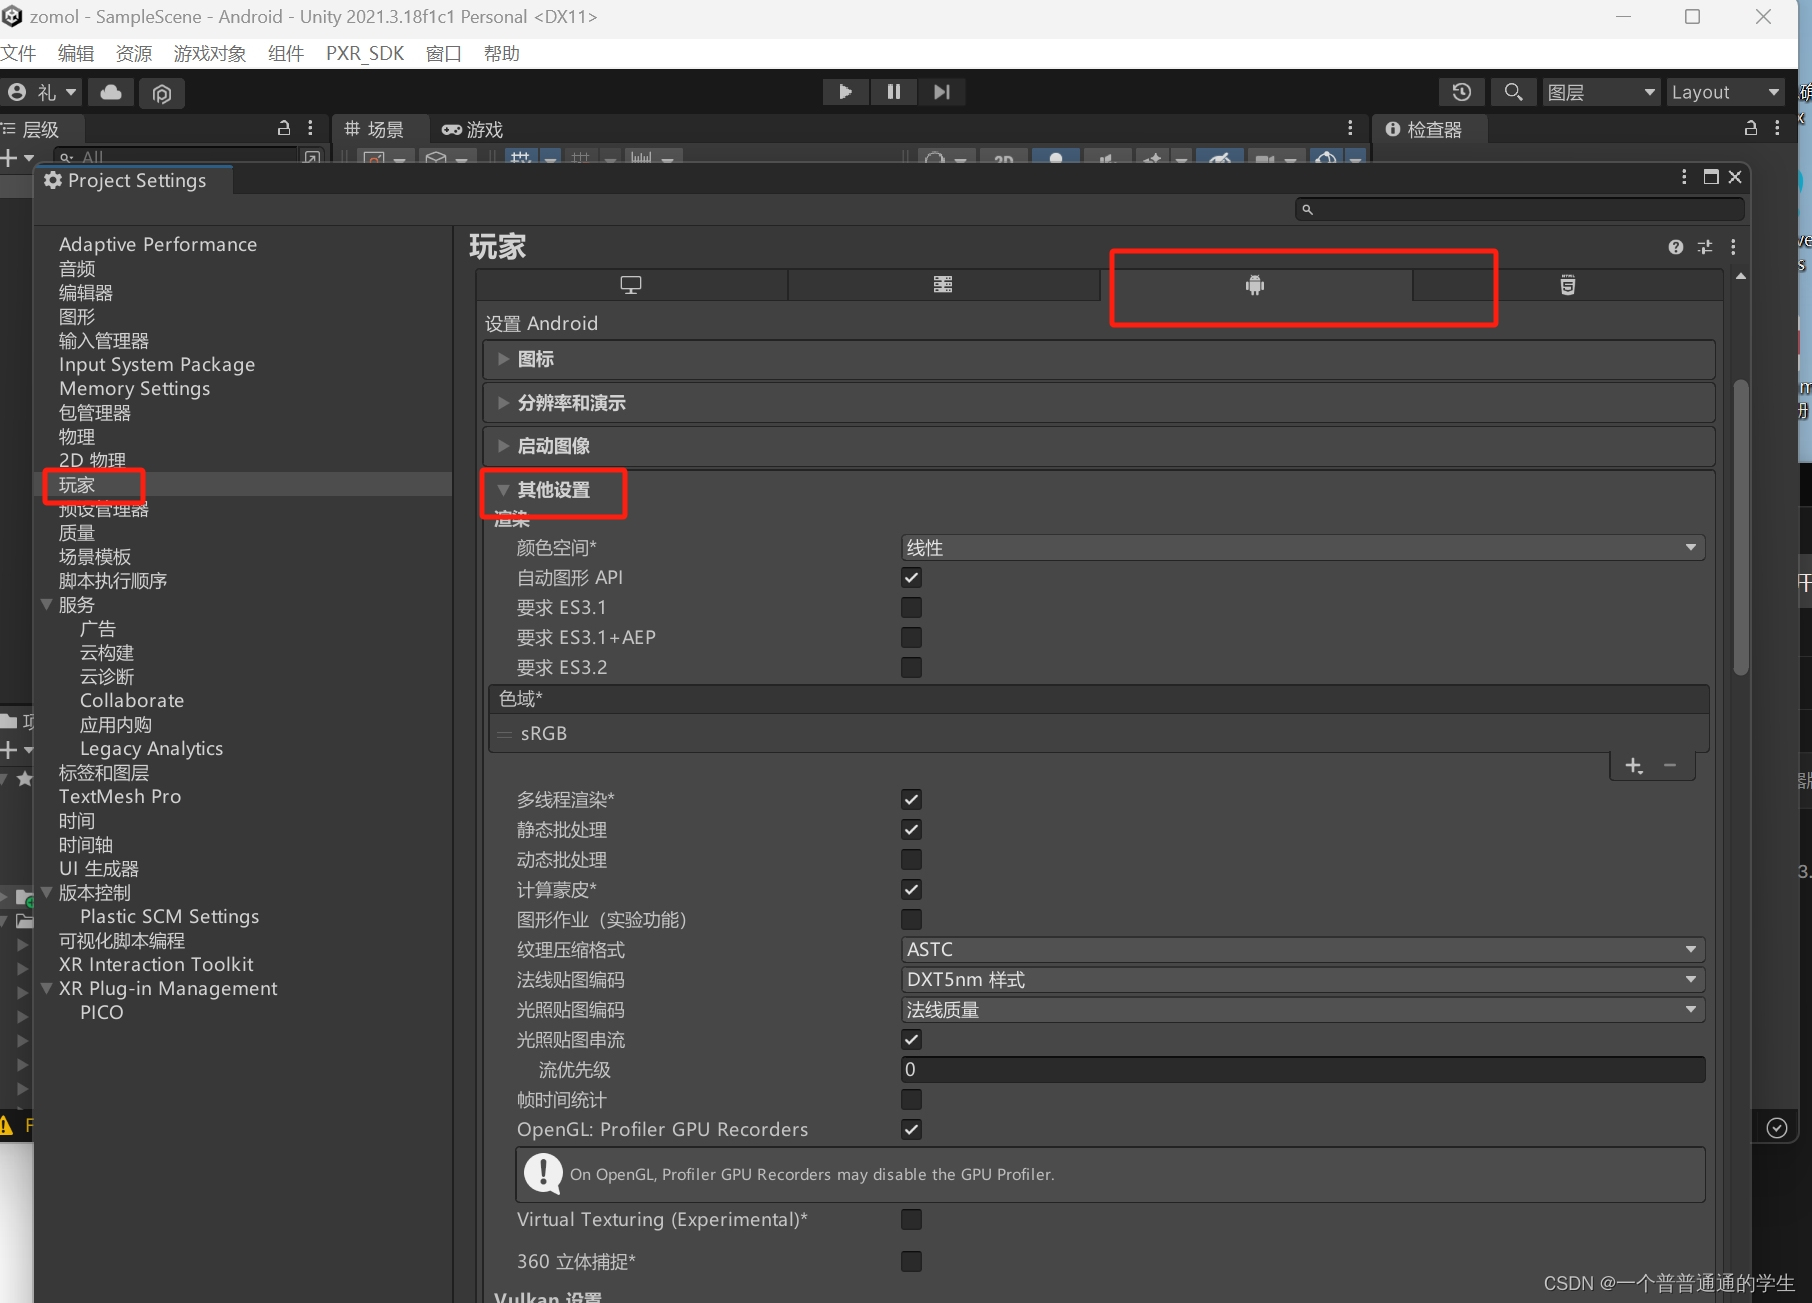This screenshot has width=1812, height=1303.
Task: Open the 颜色空间 dropdown set to 线性
Action: (x=1303, y=548)
